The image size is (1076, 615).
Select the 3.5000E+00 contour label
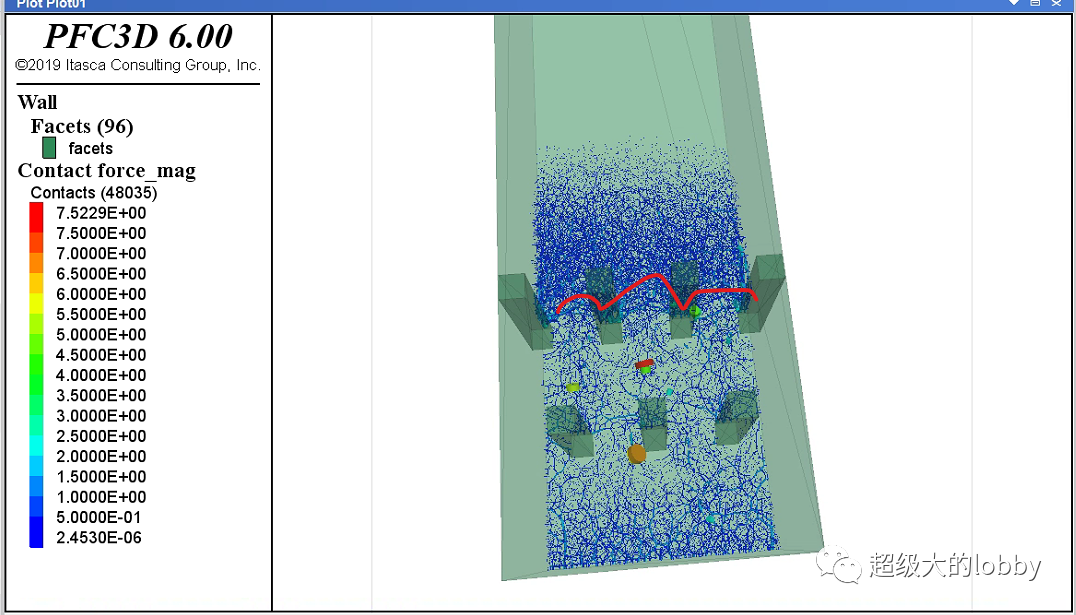coord(101,395)
